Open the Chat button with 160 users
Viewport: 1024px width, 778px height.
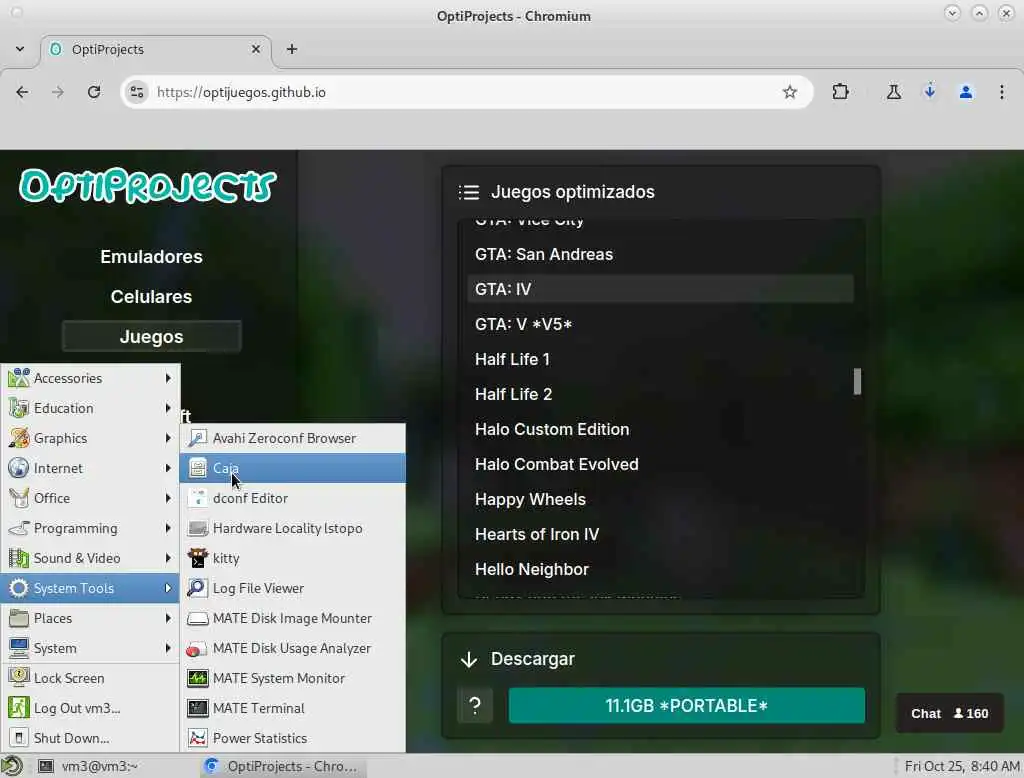pyautogui.click(x=950, y=713)
